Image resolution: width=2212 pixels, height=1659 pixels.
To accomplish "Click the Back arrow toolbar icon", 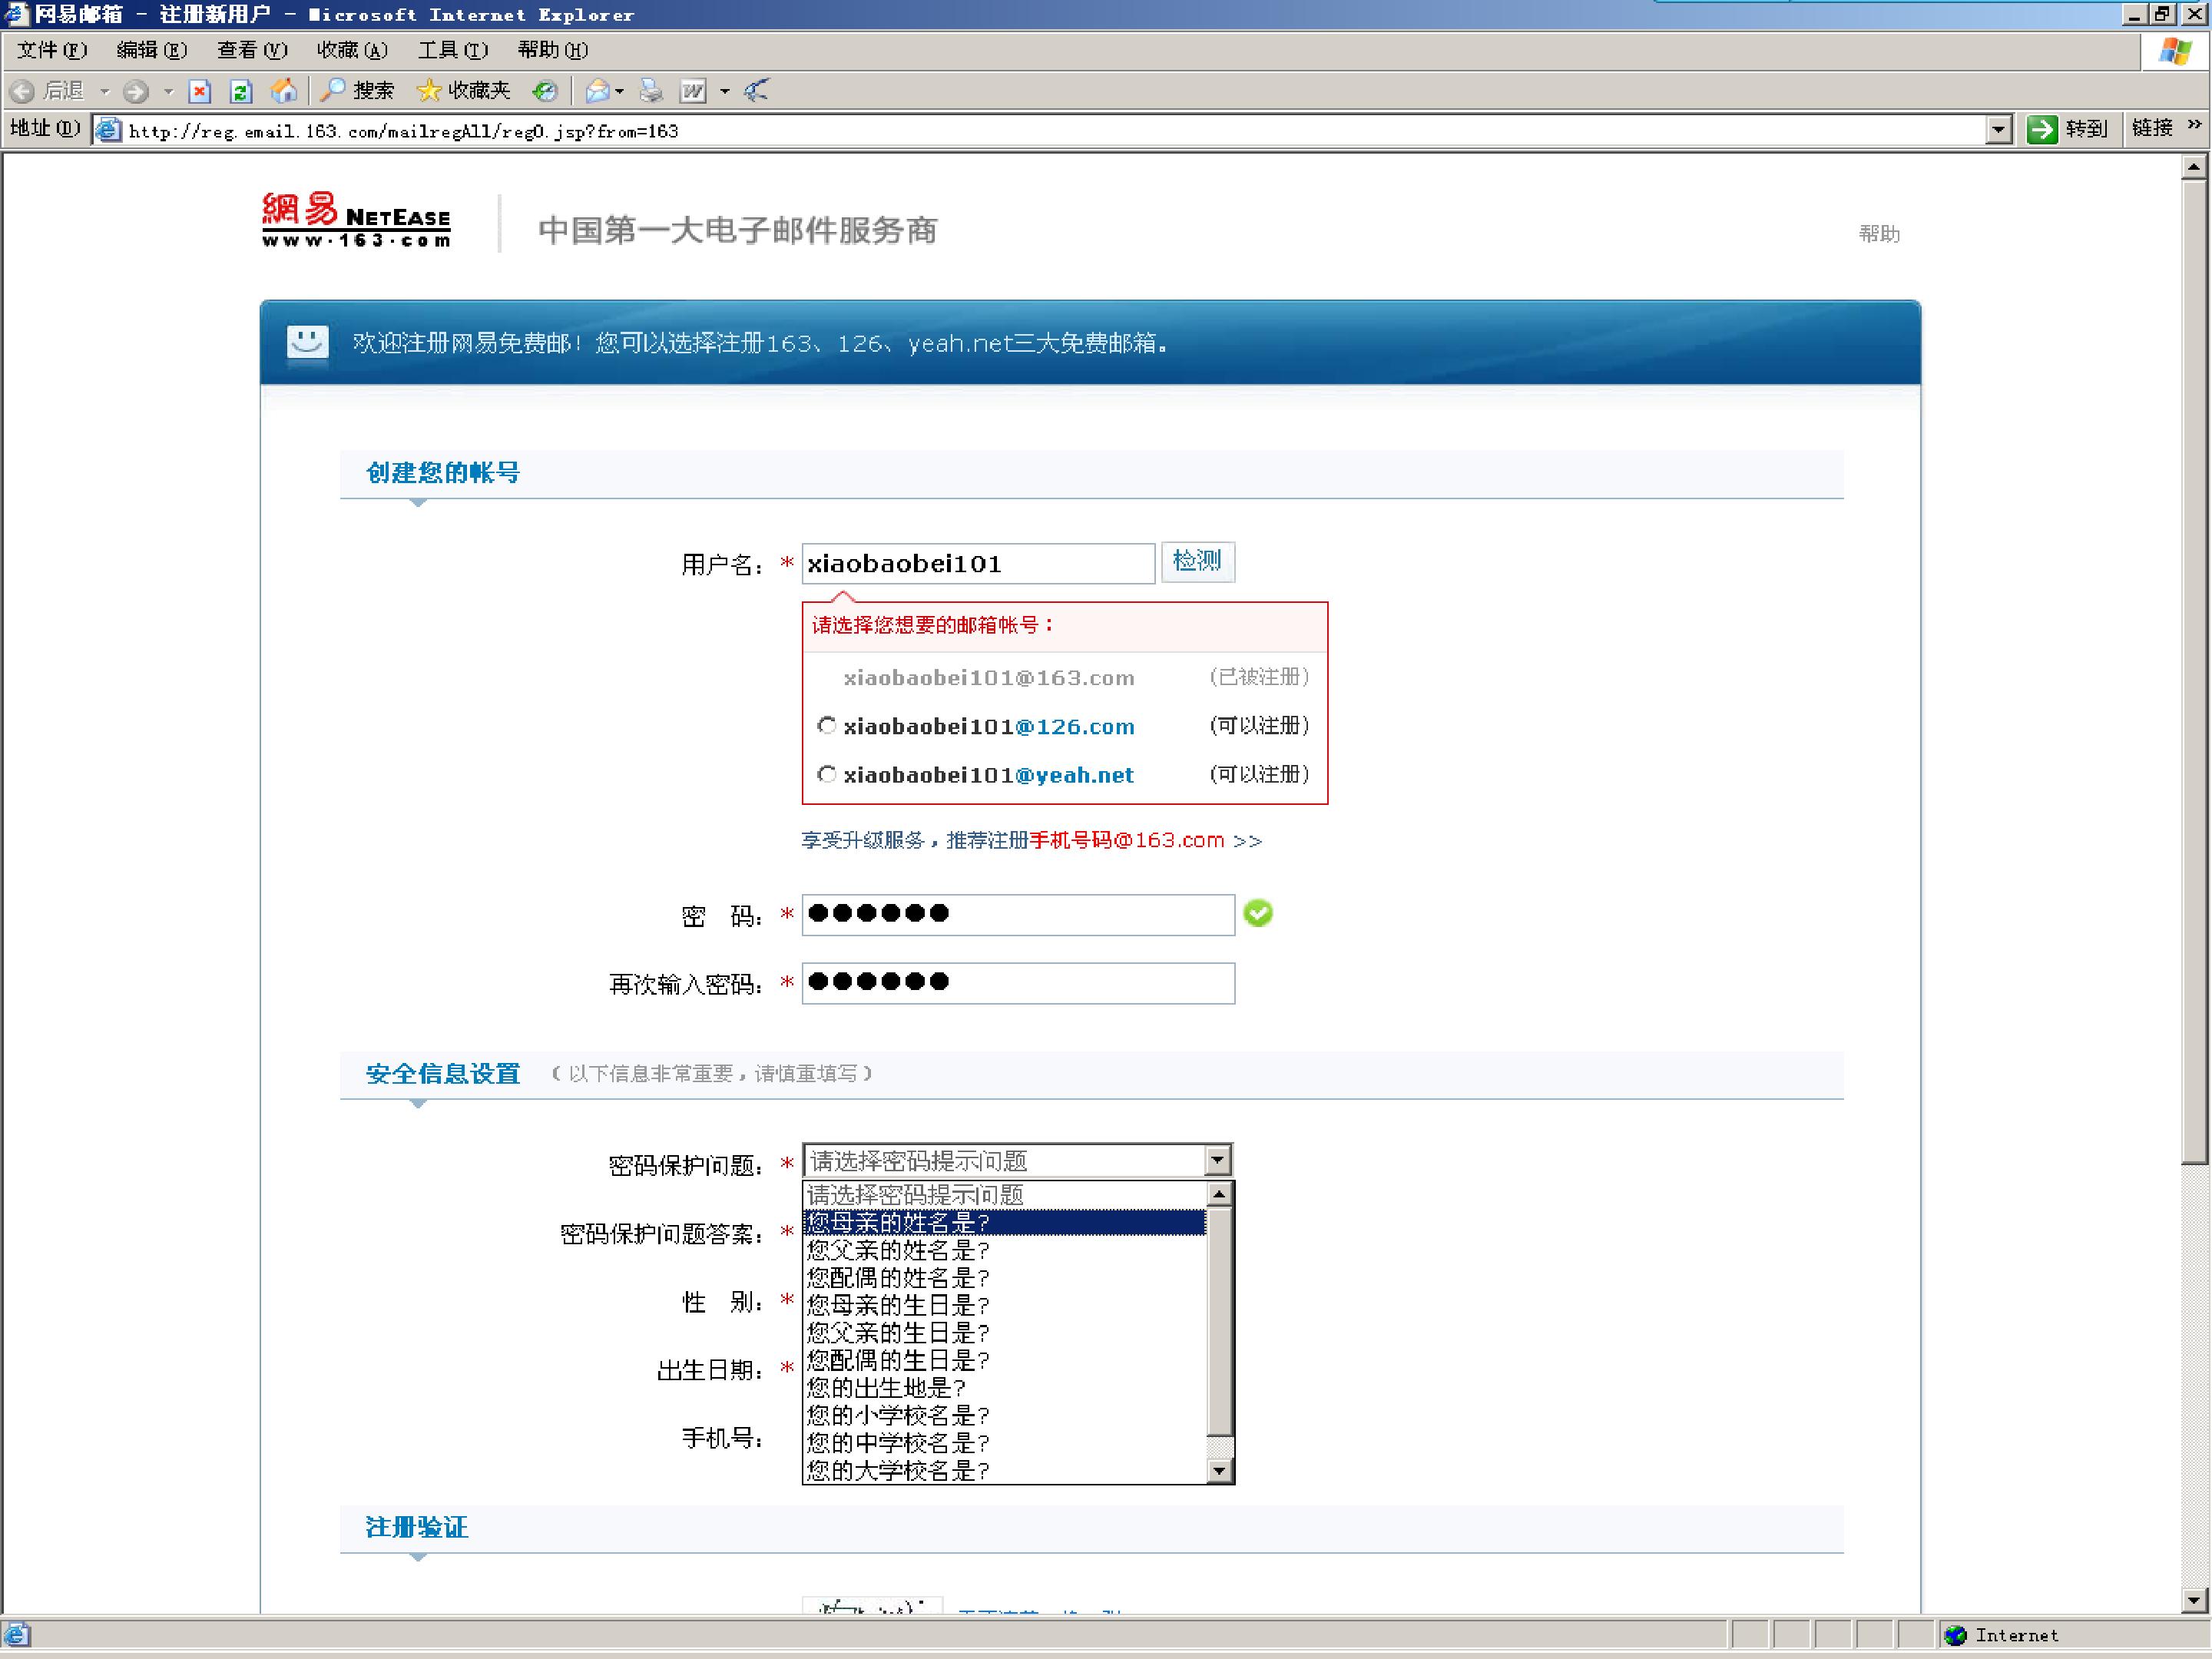I will pyautogui.click(x=23, y=91).
